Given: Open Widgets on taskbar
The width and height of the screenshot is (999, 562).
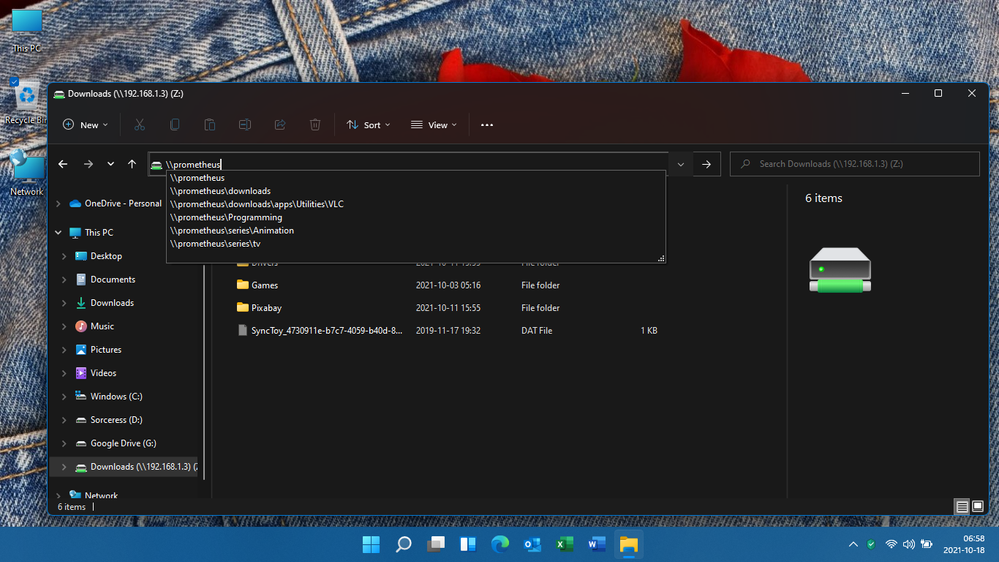Looking at the screenshot, I should tap(468, 544).
